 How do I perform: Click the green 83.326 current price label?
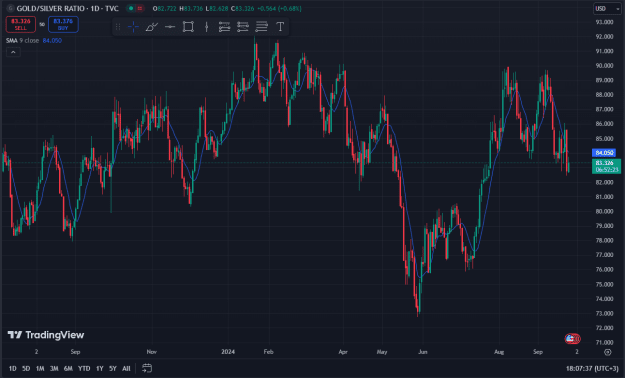[x=606, y=166]
